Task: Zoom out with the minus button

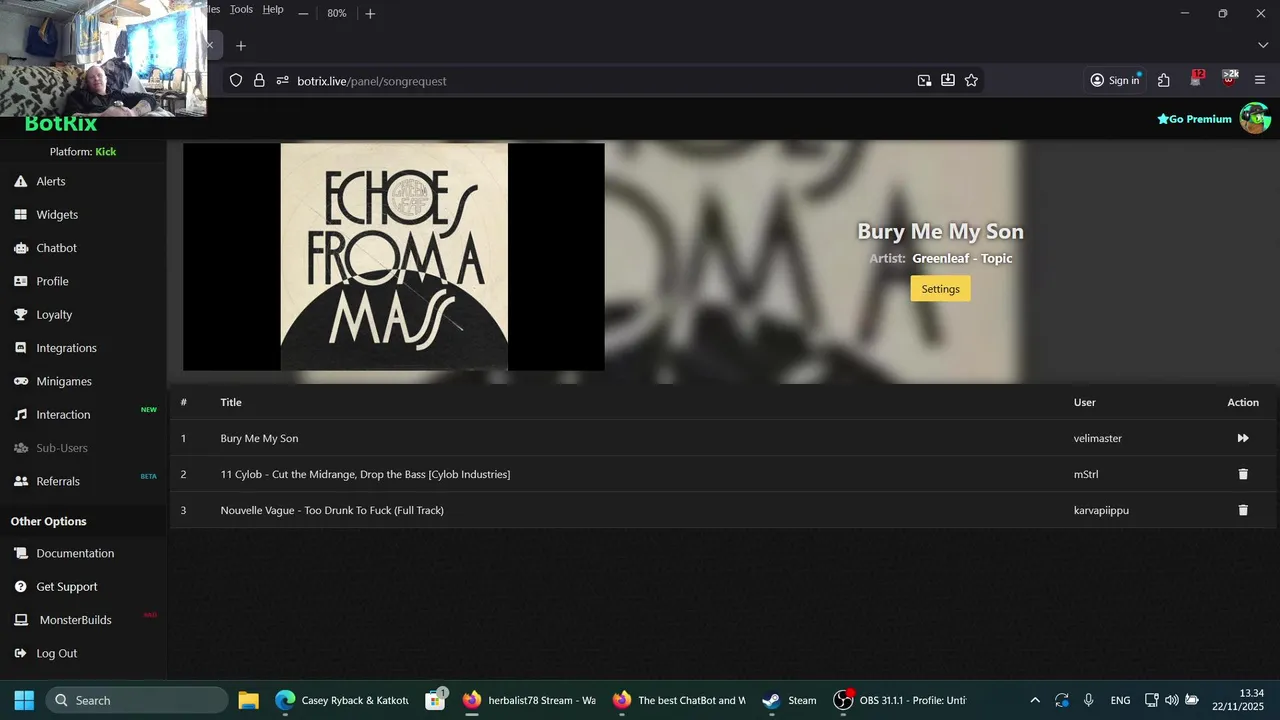Action: (303, 13)
